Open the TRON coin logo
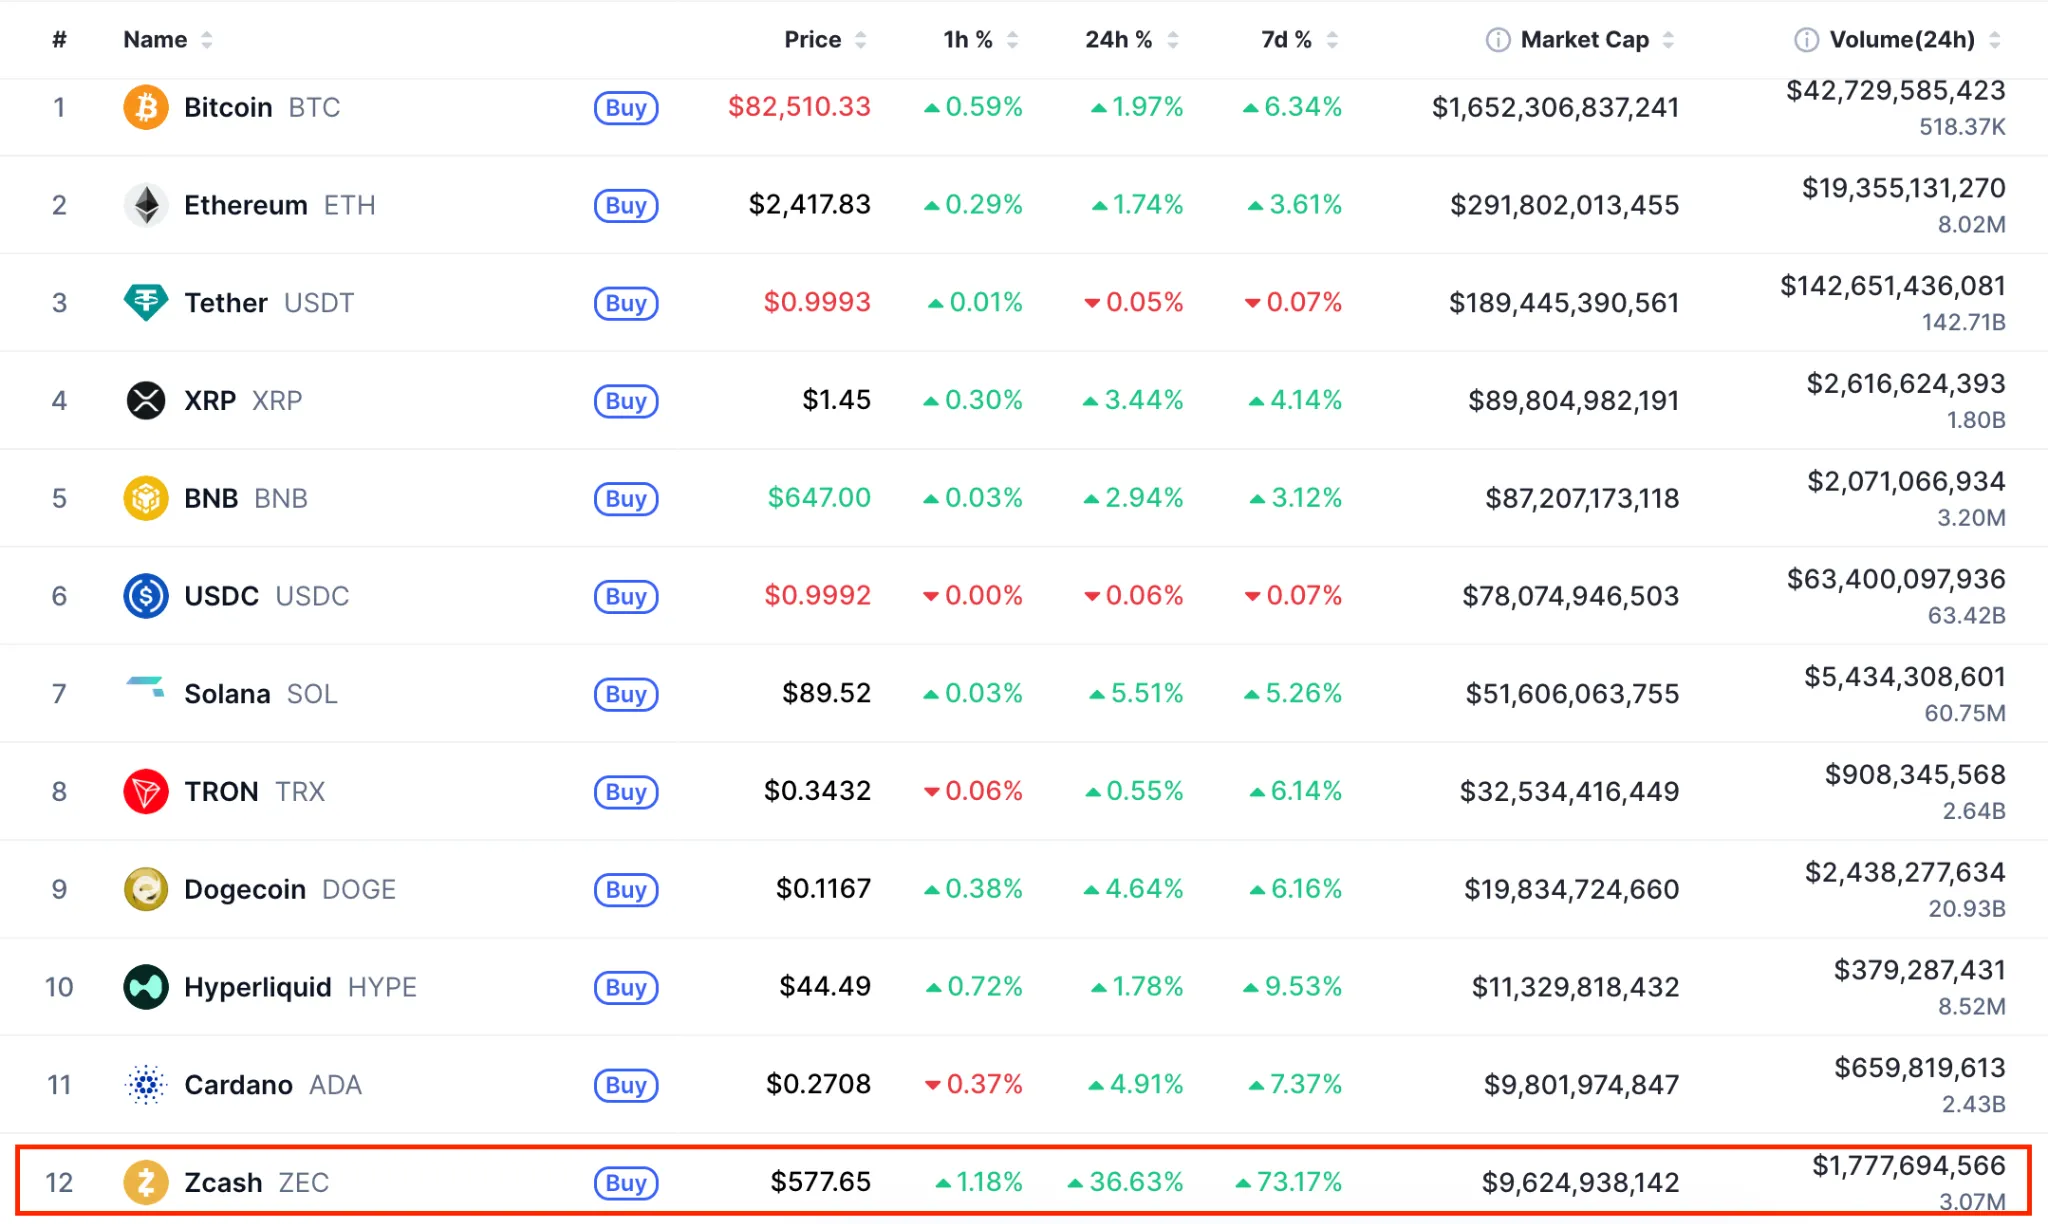Viewport: 2048px width, 1224px height. 145,791
